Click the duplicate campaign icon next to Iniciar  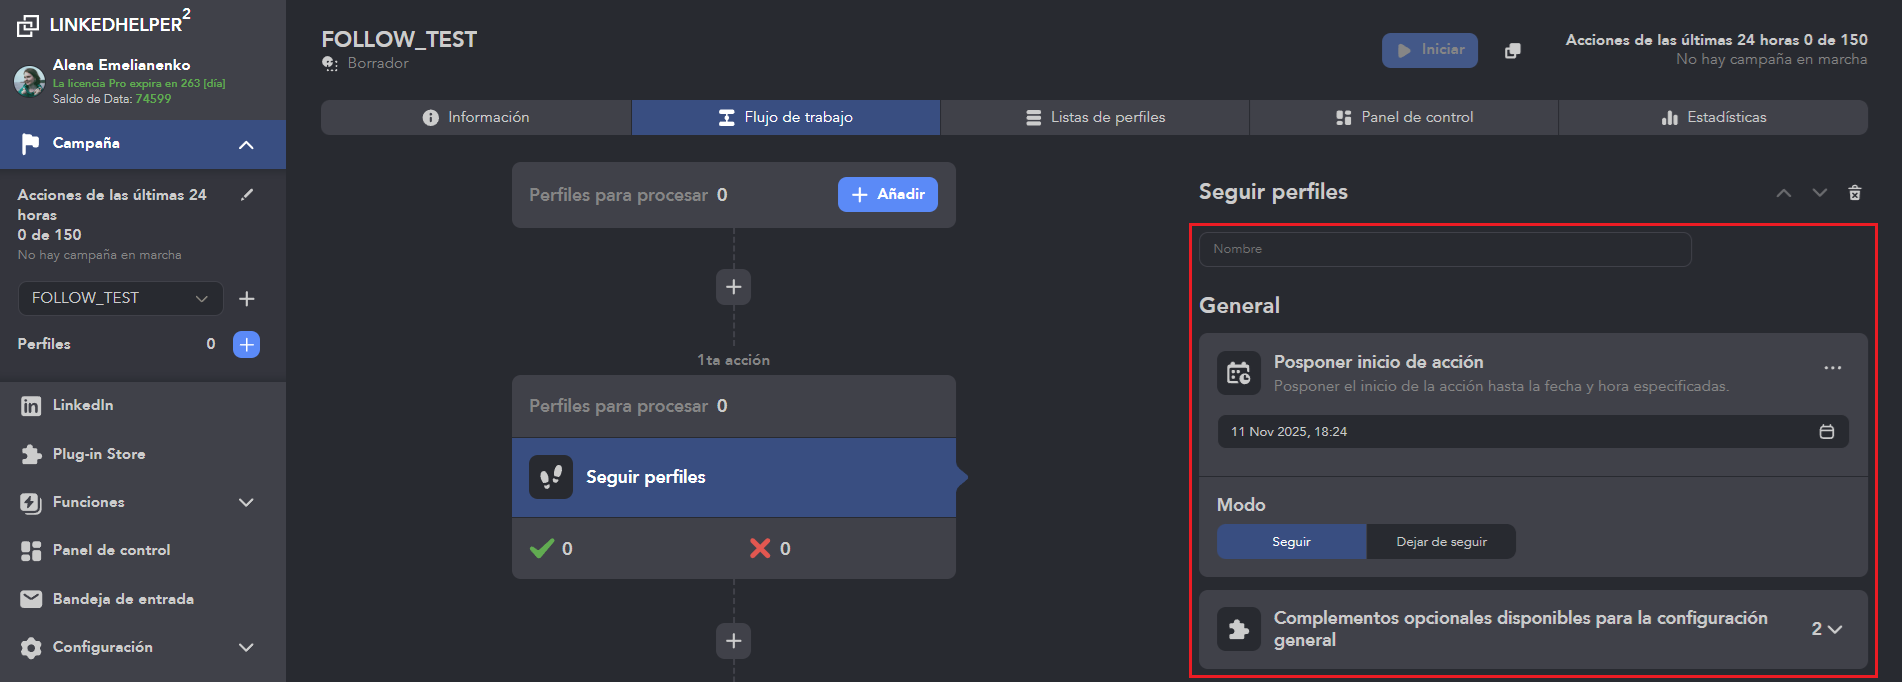1513,51
